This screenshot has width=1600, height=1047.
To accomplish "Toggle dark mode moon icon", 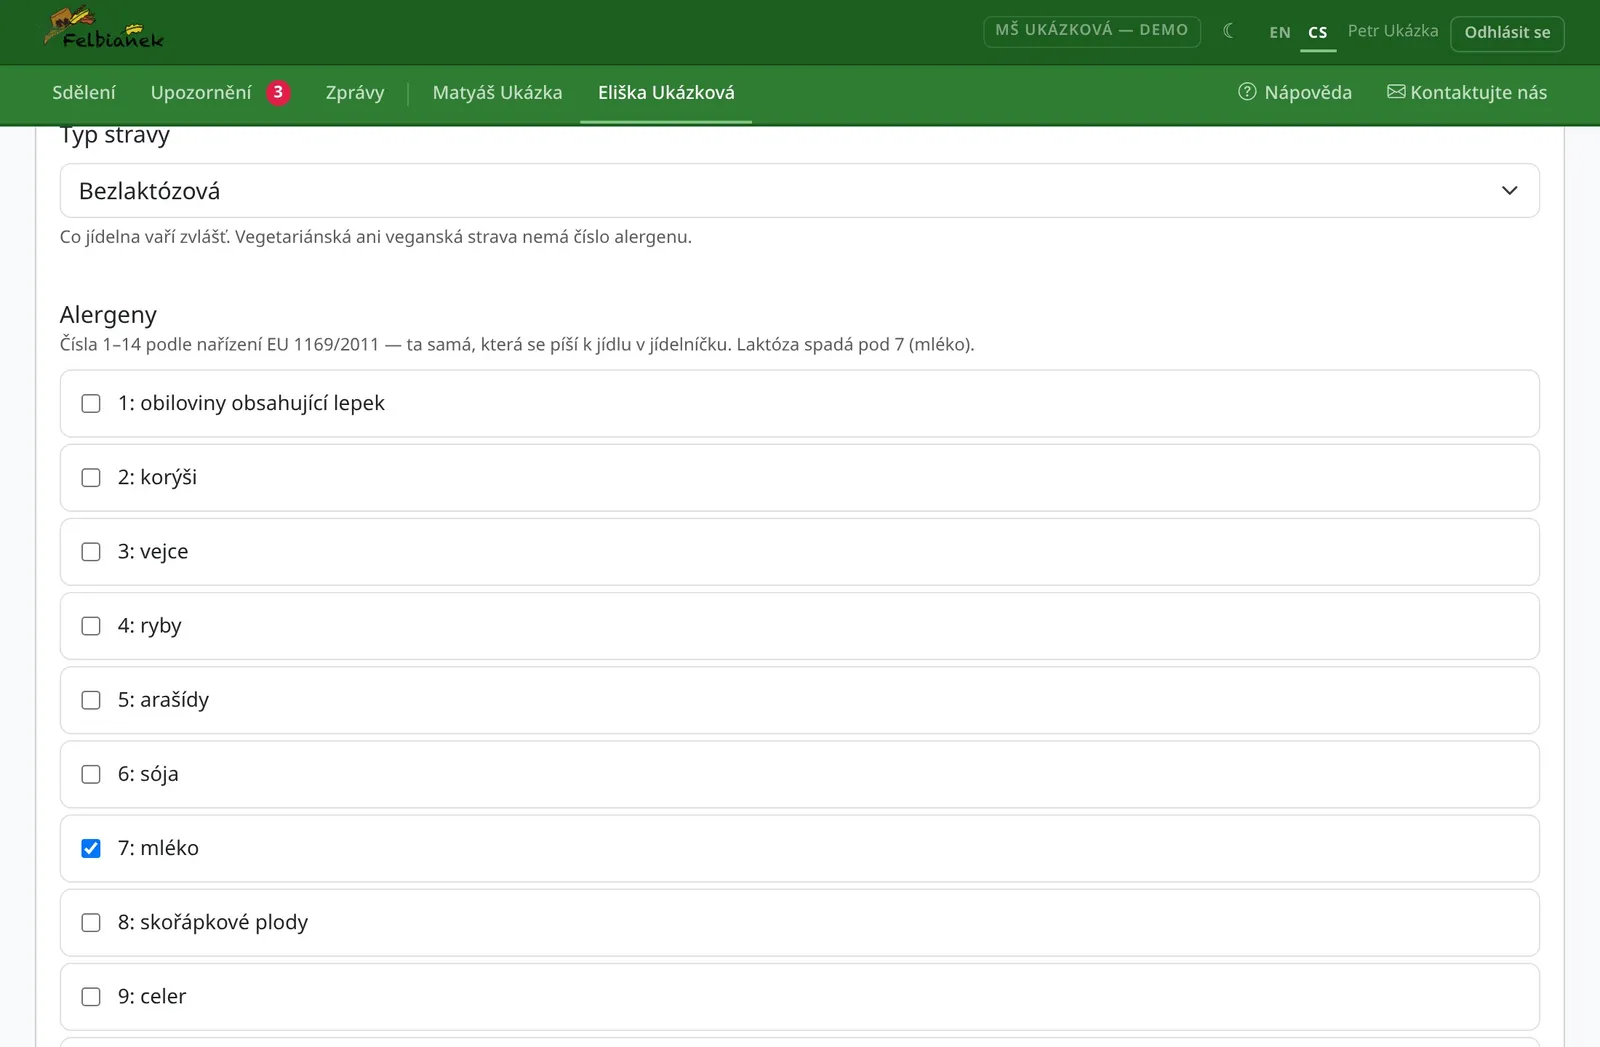I will click(x=1229, y=31).
